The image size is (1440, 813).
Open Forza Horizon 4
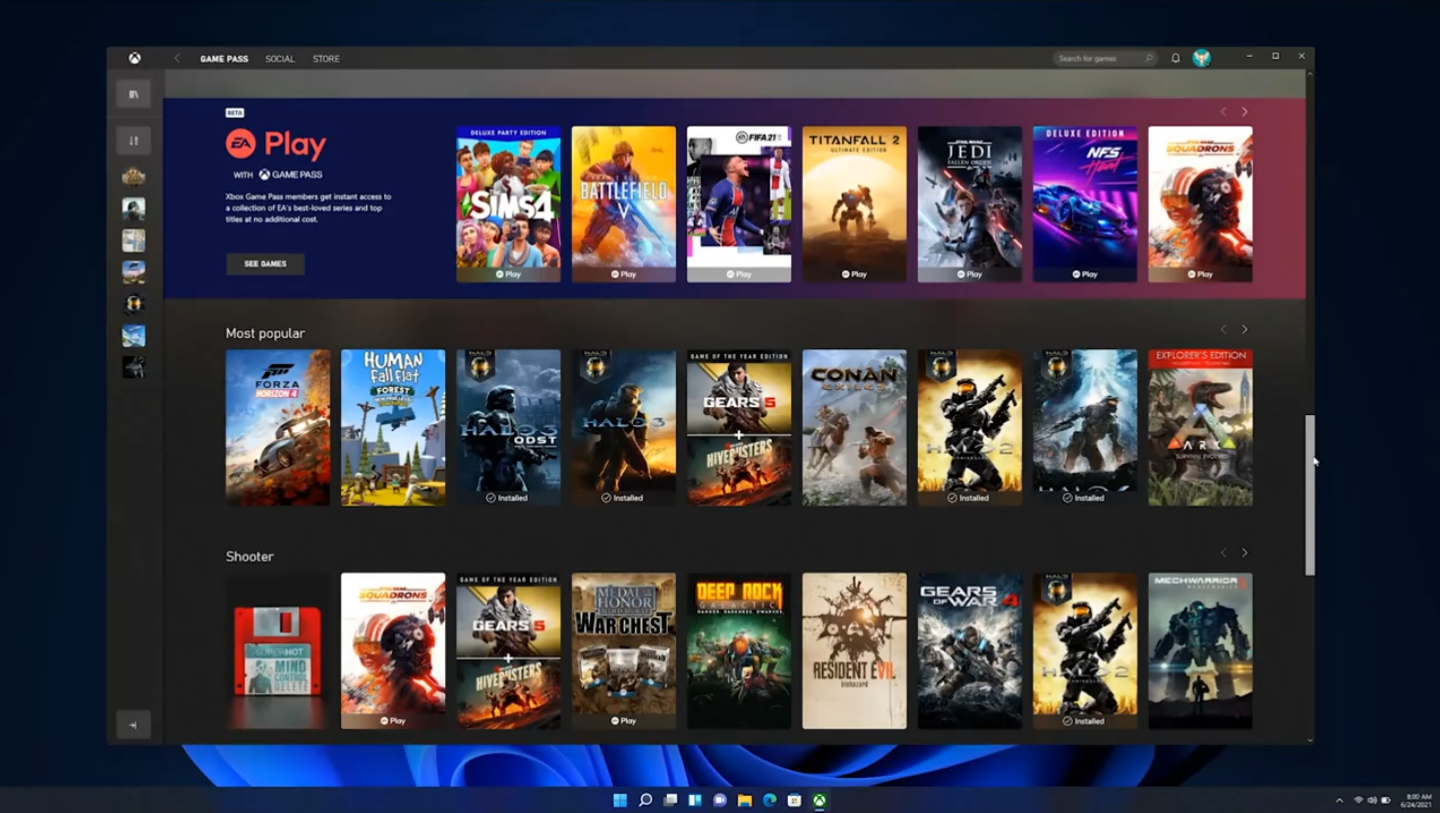click(x=278, y=427)
